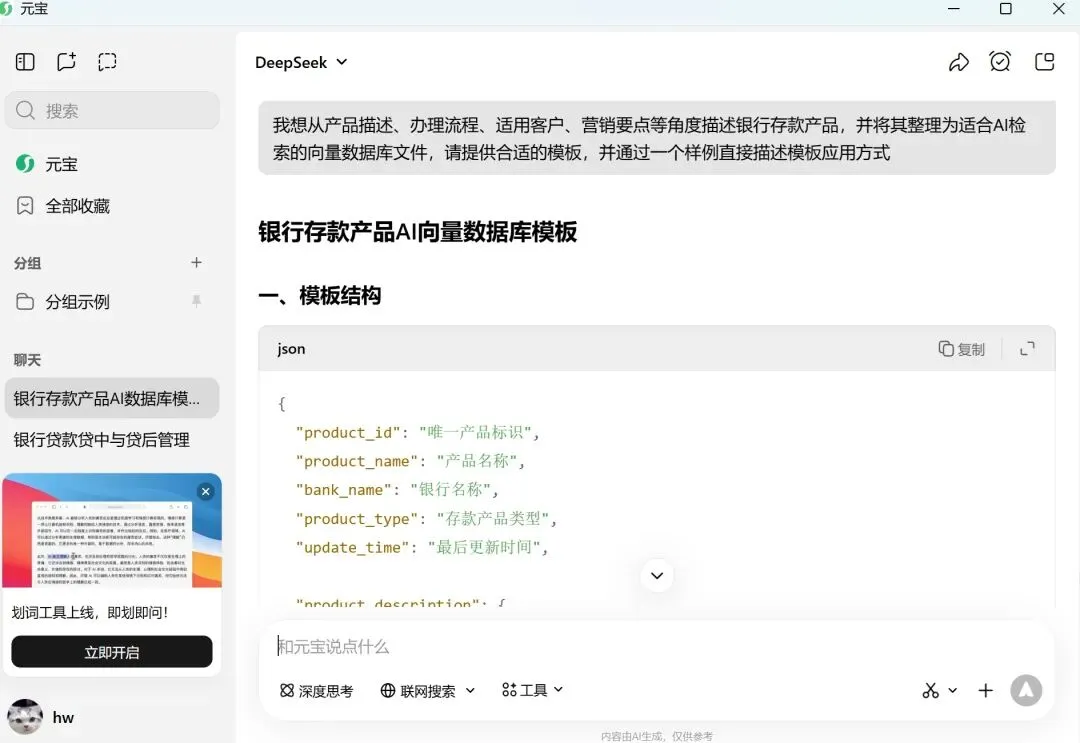
Task: Click the send button circle in input bar
Action: click(1026, 690)
